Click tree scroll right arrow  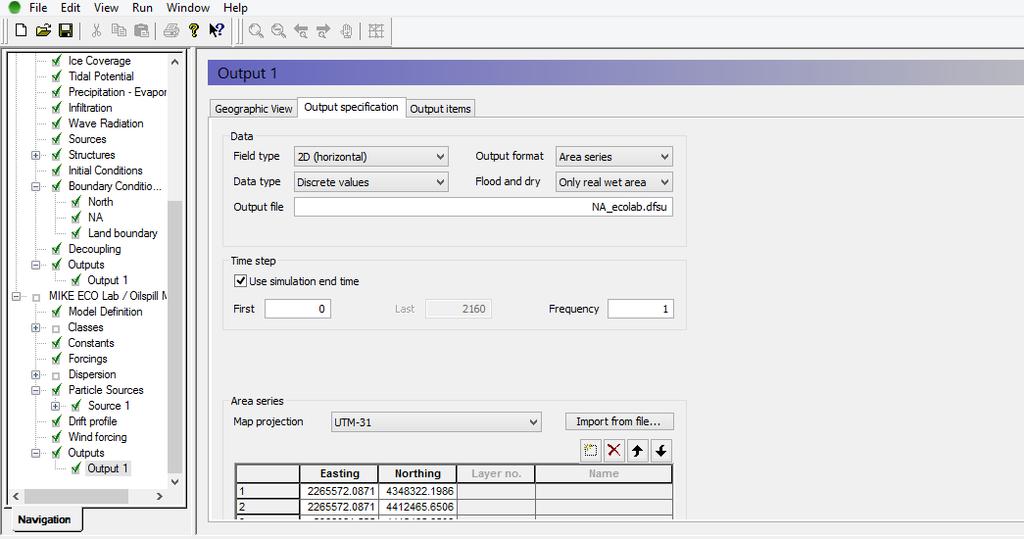click(159, 497)
